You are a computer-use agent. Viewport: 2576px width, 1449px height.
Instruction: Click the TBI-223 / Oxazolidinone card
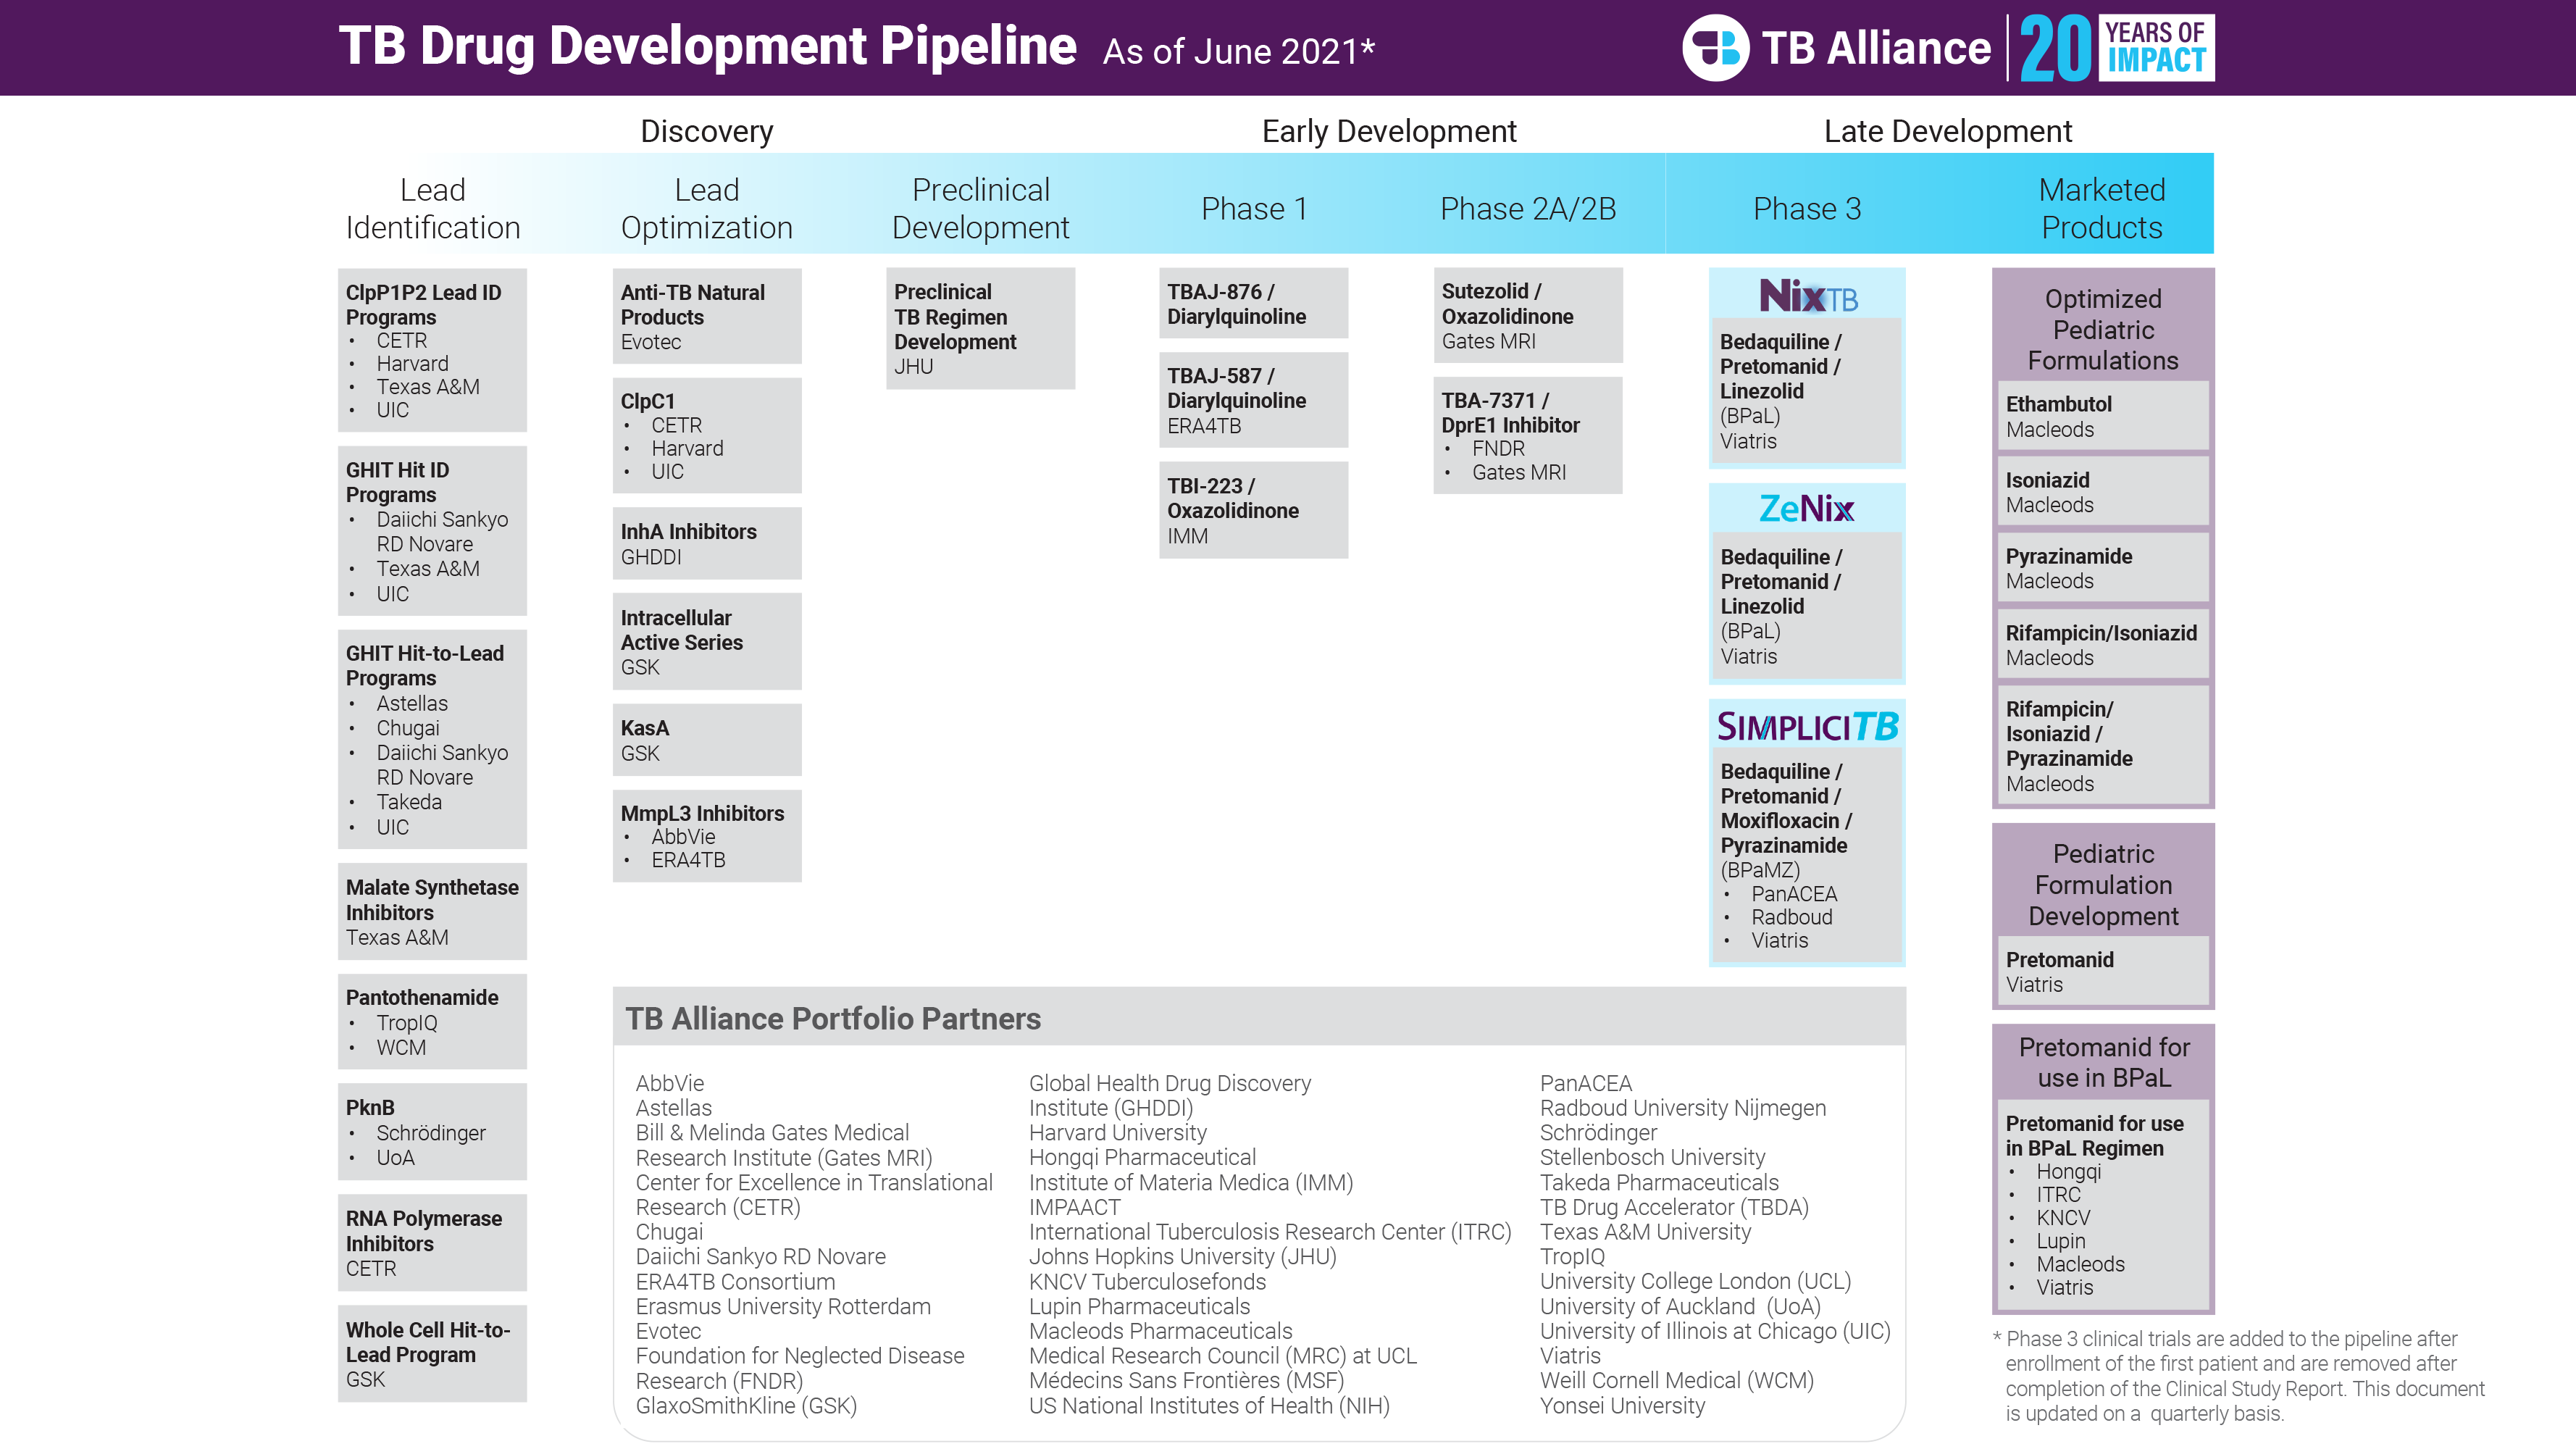[x=1254, y=510]
